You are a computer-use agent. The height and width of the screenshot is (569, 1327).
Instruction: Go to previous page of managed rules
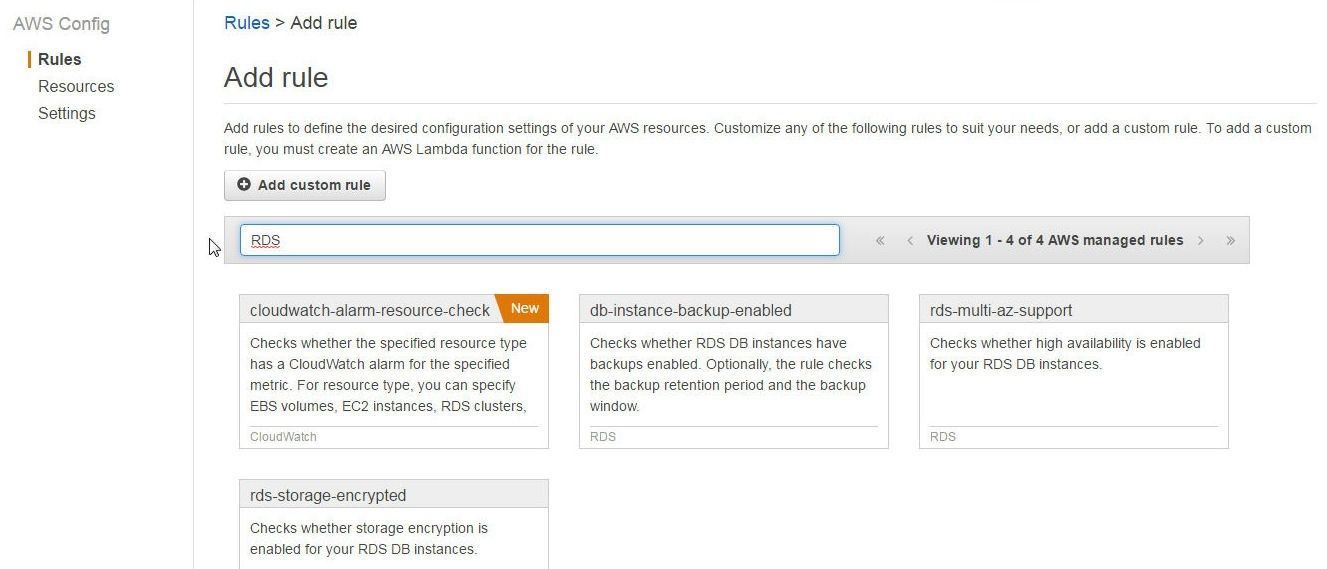pos(910,240)
